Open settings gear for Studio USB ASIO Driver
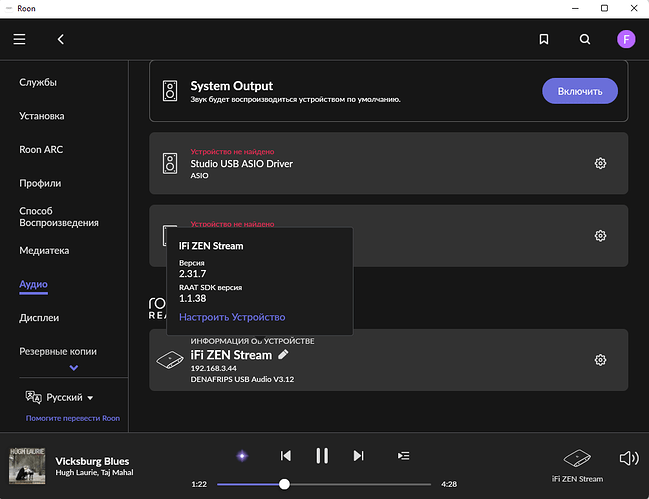649x499 pixels. point(600,163)
